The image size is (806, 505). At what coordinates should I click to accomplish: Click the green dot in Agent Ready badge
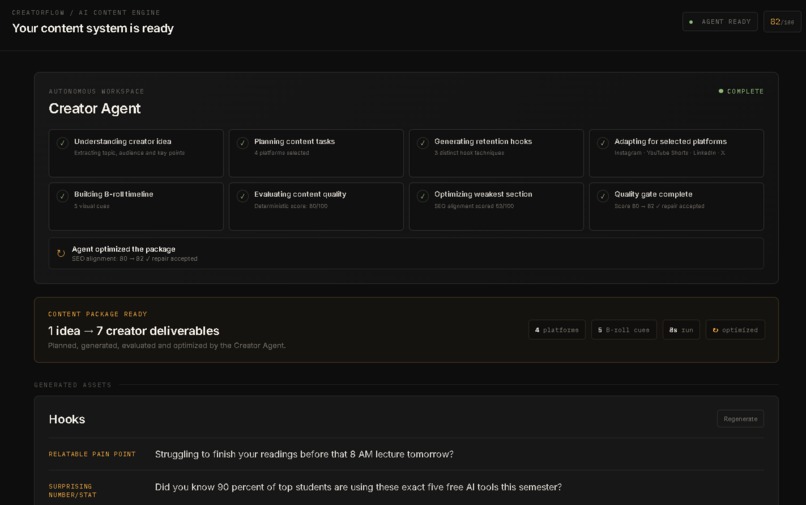pos(691,22)
